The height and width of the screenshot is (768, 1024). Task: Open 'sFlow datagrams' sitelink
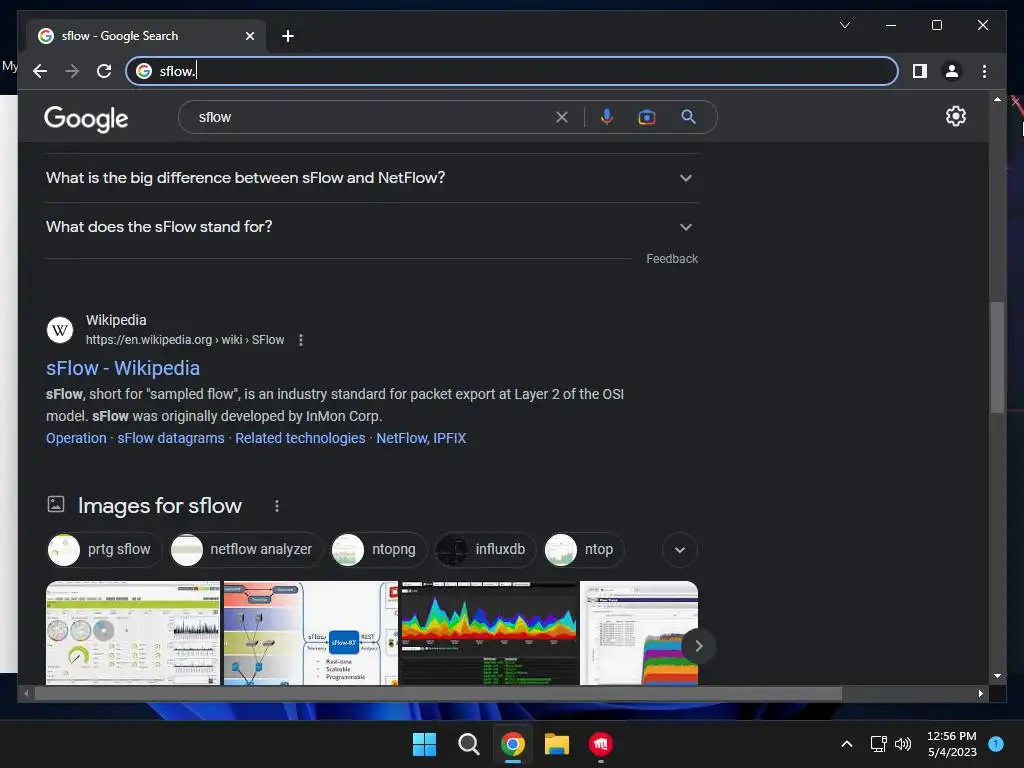170,438
